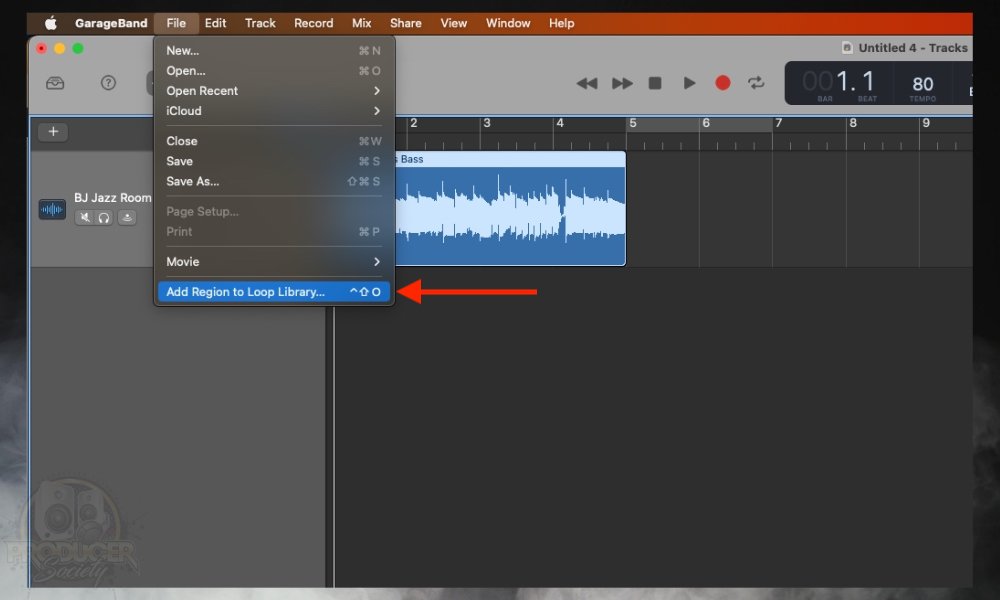Open the Track menu

pos(260,22)
